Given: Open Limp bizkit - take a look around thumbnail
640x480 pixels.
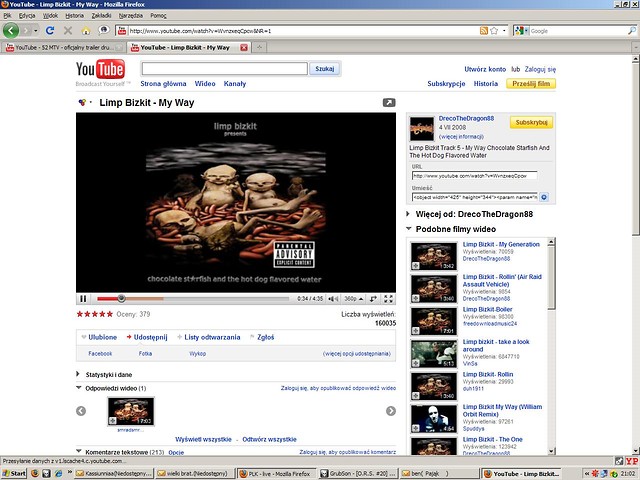Looking at the screenshot, I should (433, 354).
